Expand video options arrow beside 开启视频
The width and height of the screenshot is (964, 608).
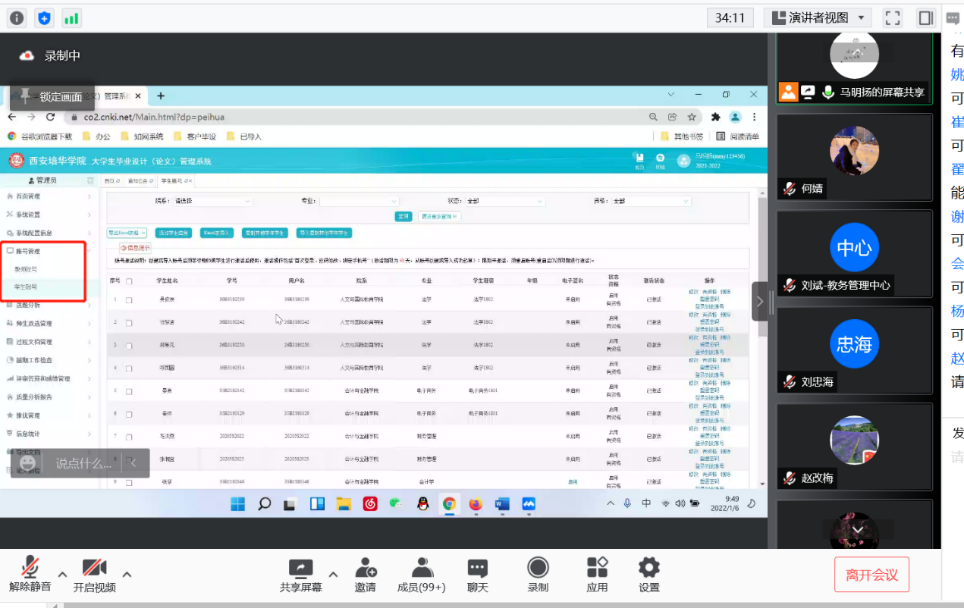click(x=127, y=575)
